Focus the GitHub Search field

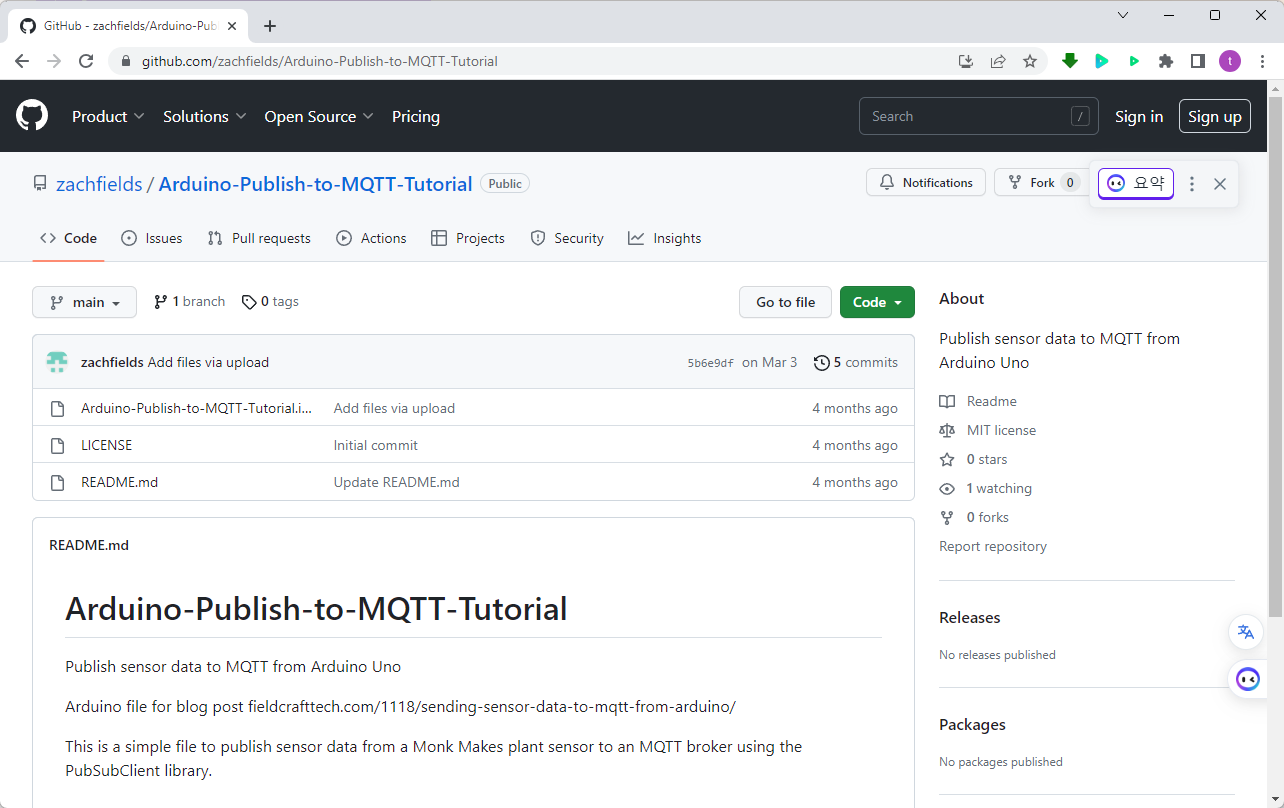[978, 116]
